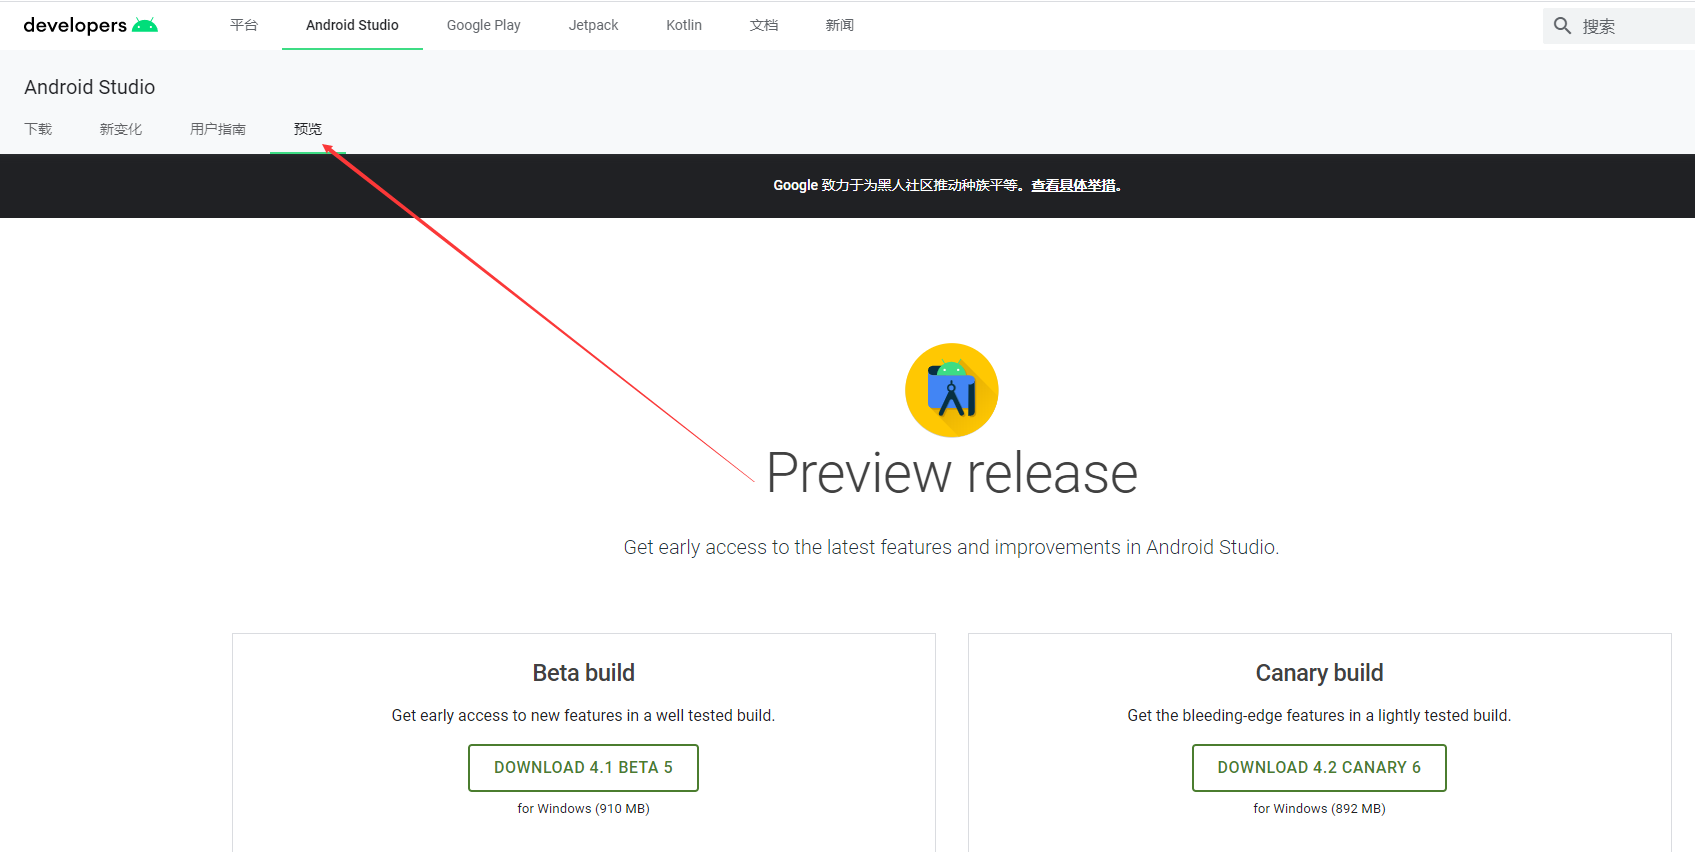
Task: Click the Download 4.2 Canary 6 button
Action: pyautogui.click(x=1319, y=768)
